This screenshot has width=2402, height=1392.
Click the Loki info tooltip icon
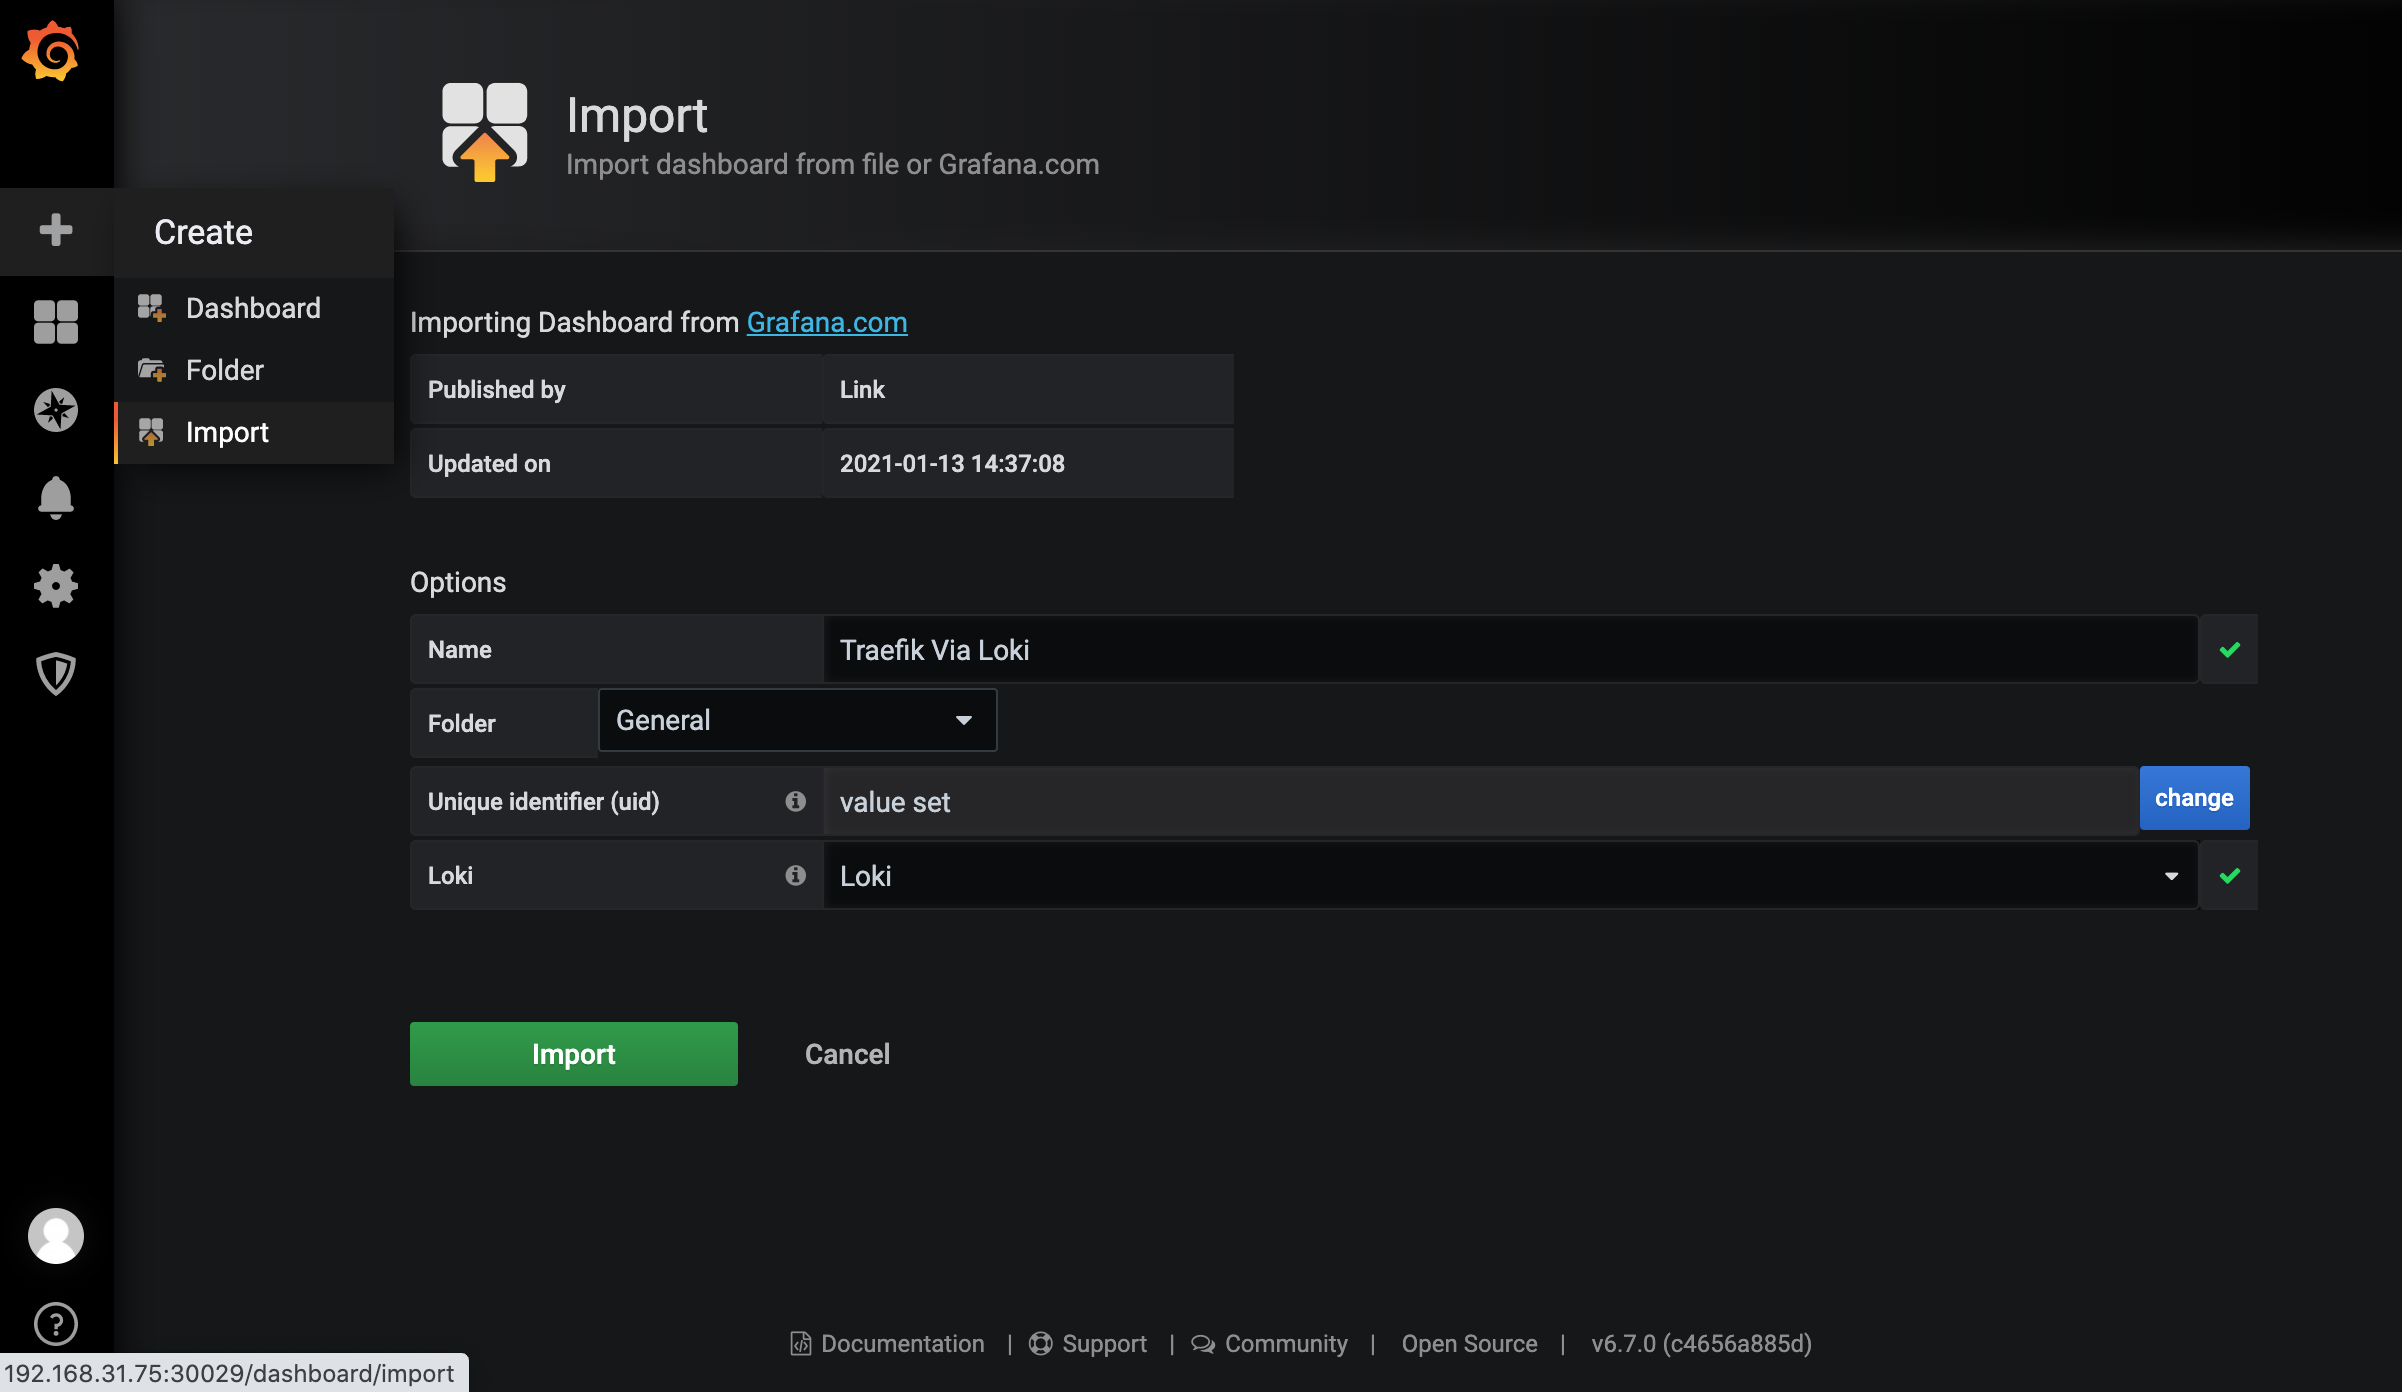click(x=795, y=875)
